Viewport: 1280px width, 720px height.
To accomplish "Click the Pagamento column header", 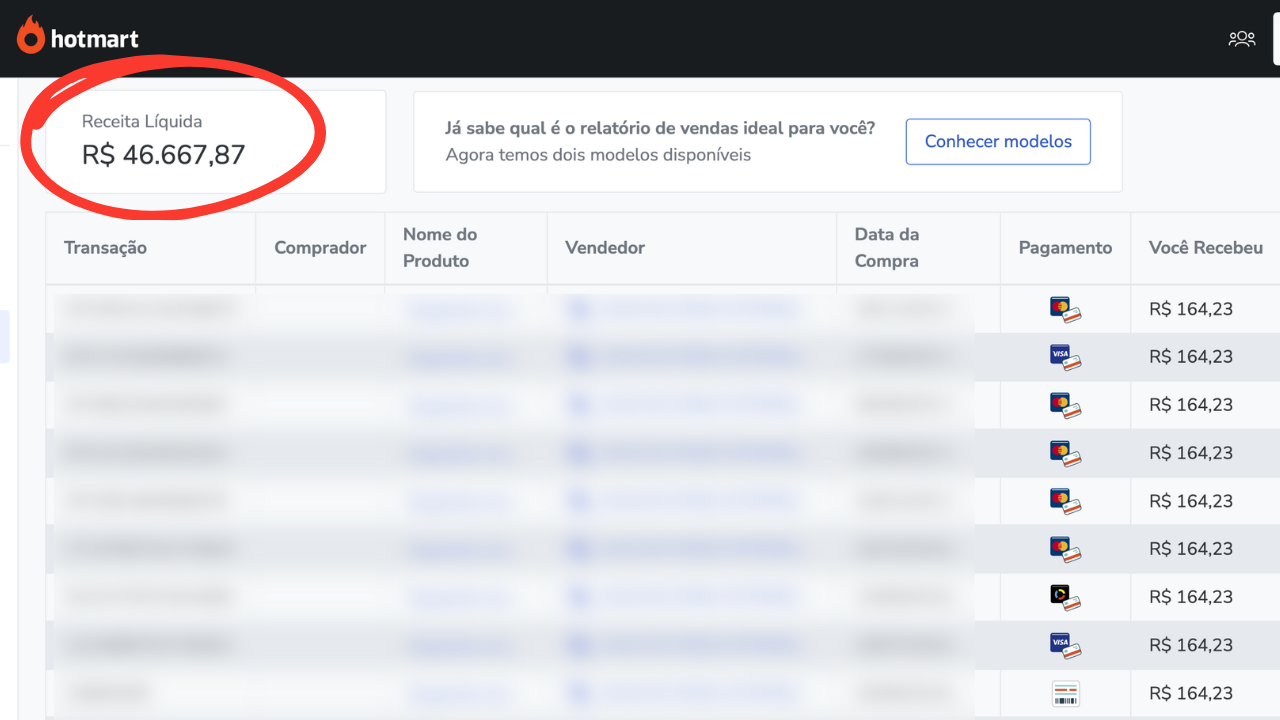I will click(1065, 248).
